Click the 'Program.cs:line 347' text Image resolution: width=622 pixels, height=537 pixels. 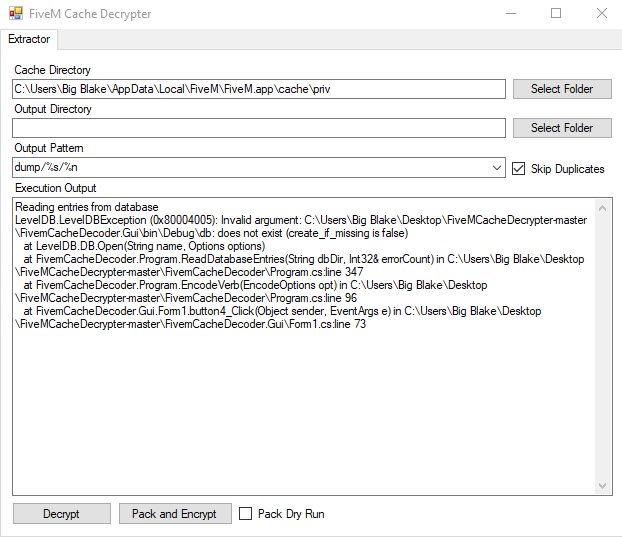pyautogui.click(x=316, y=272)
